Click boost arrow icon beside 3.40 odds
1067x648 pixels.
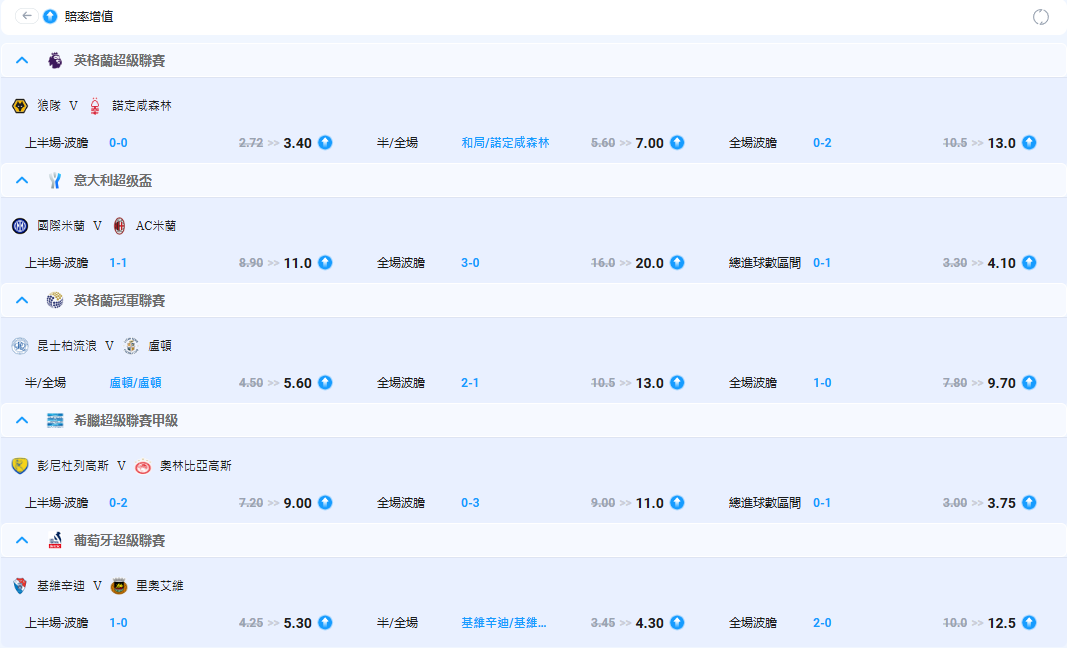[325, 143]
